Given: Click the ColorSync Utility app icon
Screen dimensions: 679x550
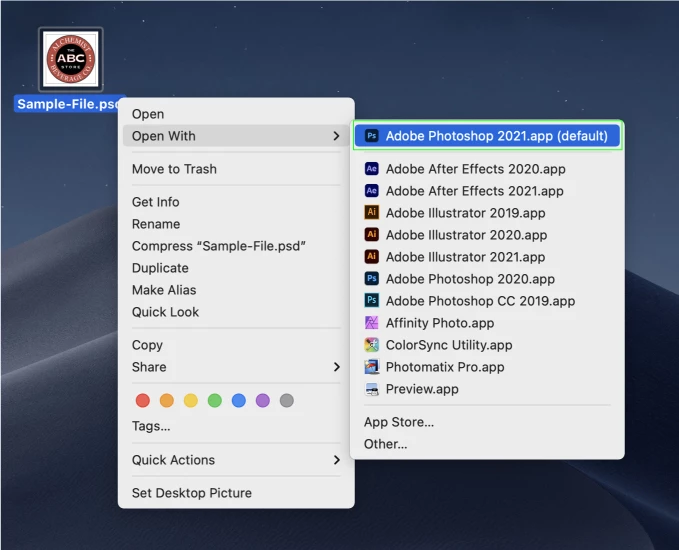Looking at the screenshot, I should point(372,345).
